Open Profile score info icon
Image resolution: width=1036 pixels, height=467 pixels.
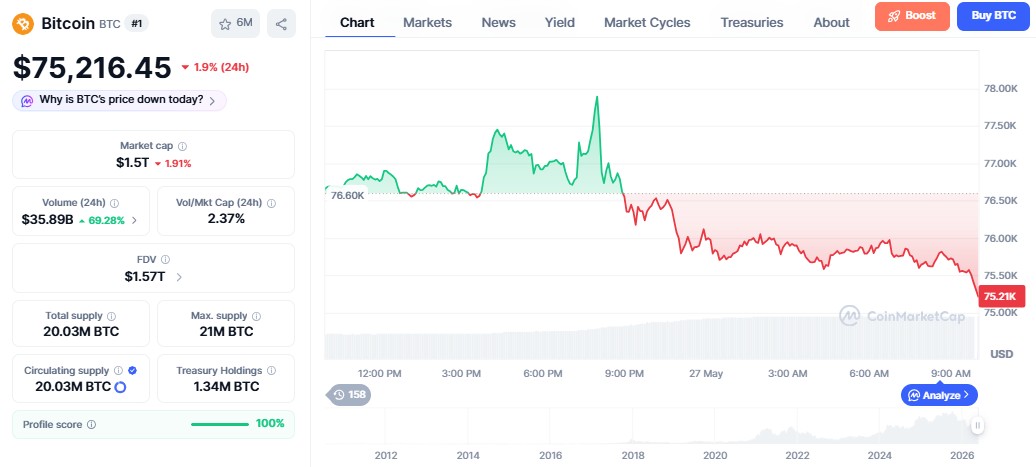tap(91, 425)
